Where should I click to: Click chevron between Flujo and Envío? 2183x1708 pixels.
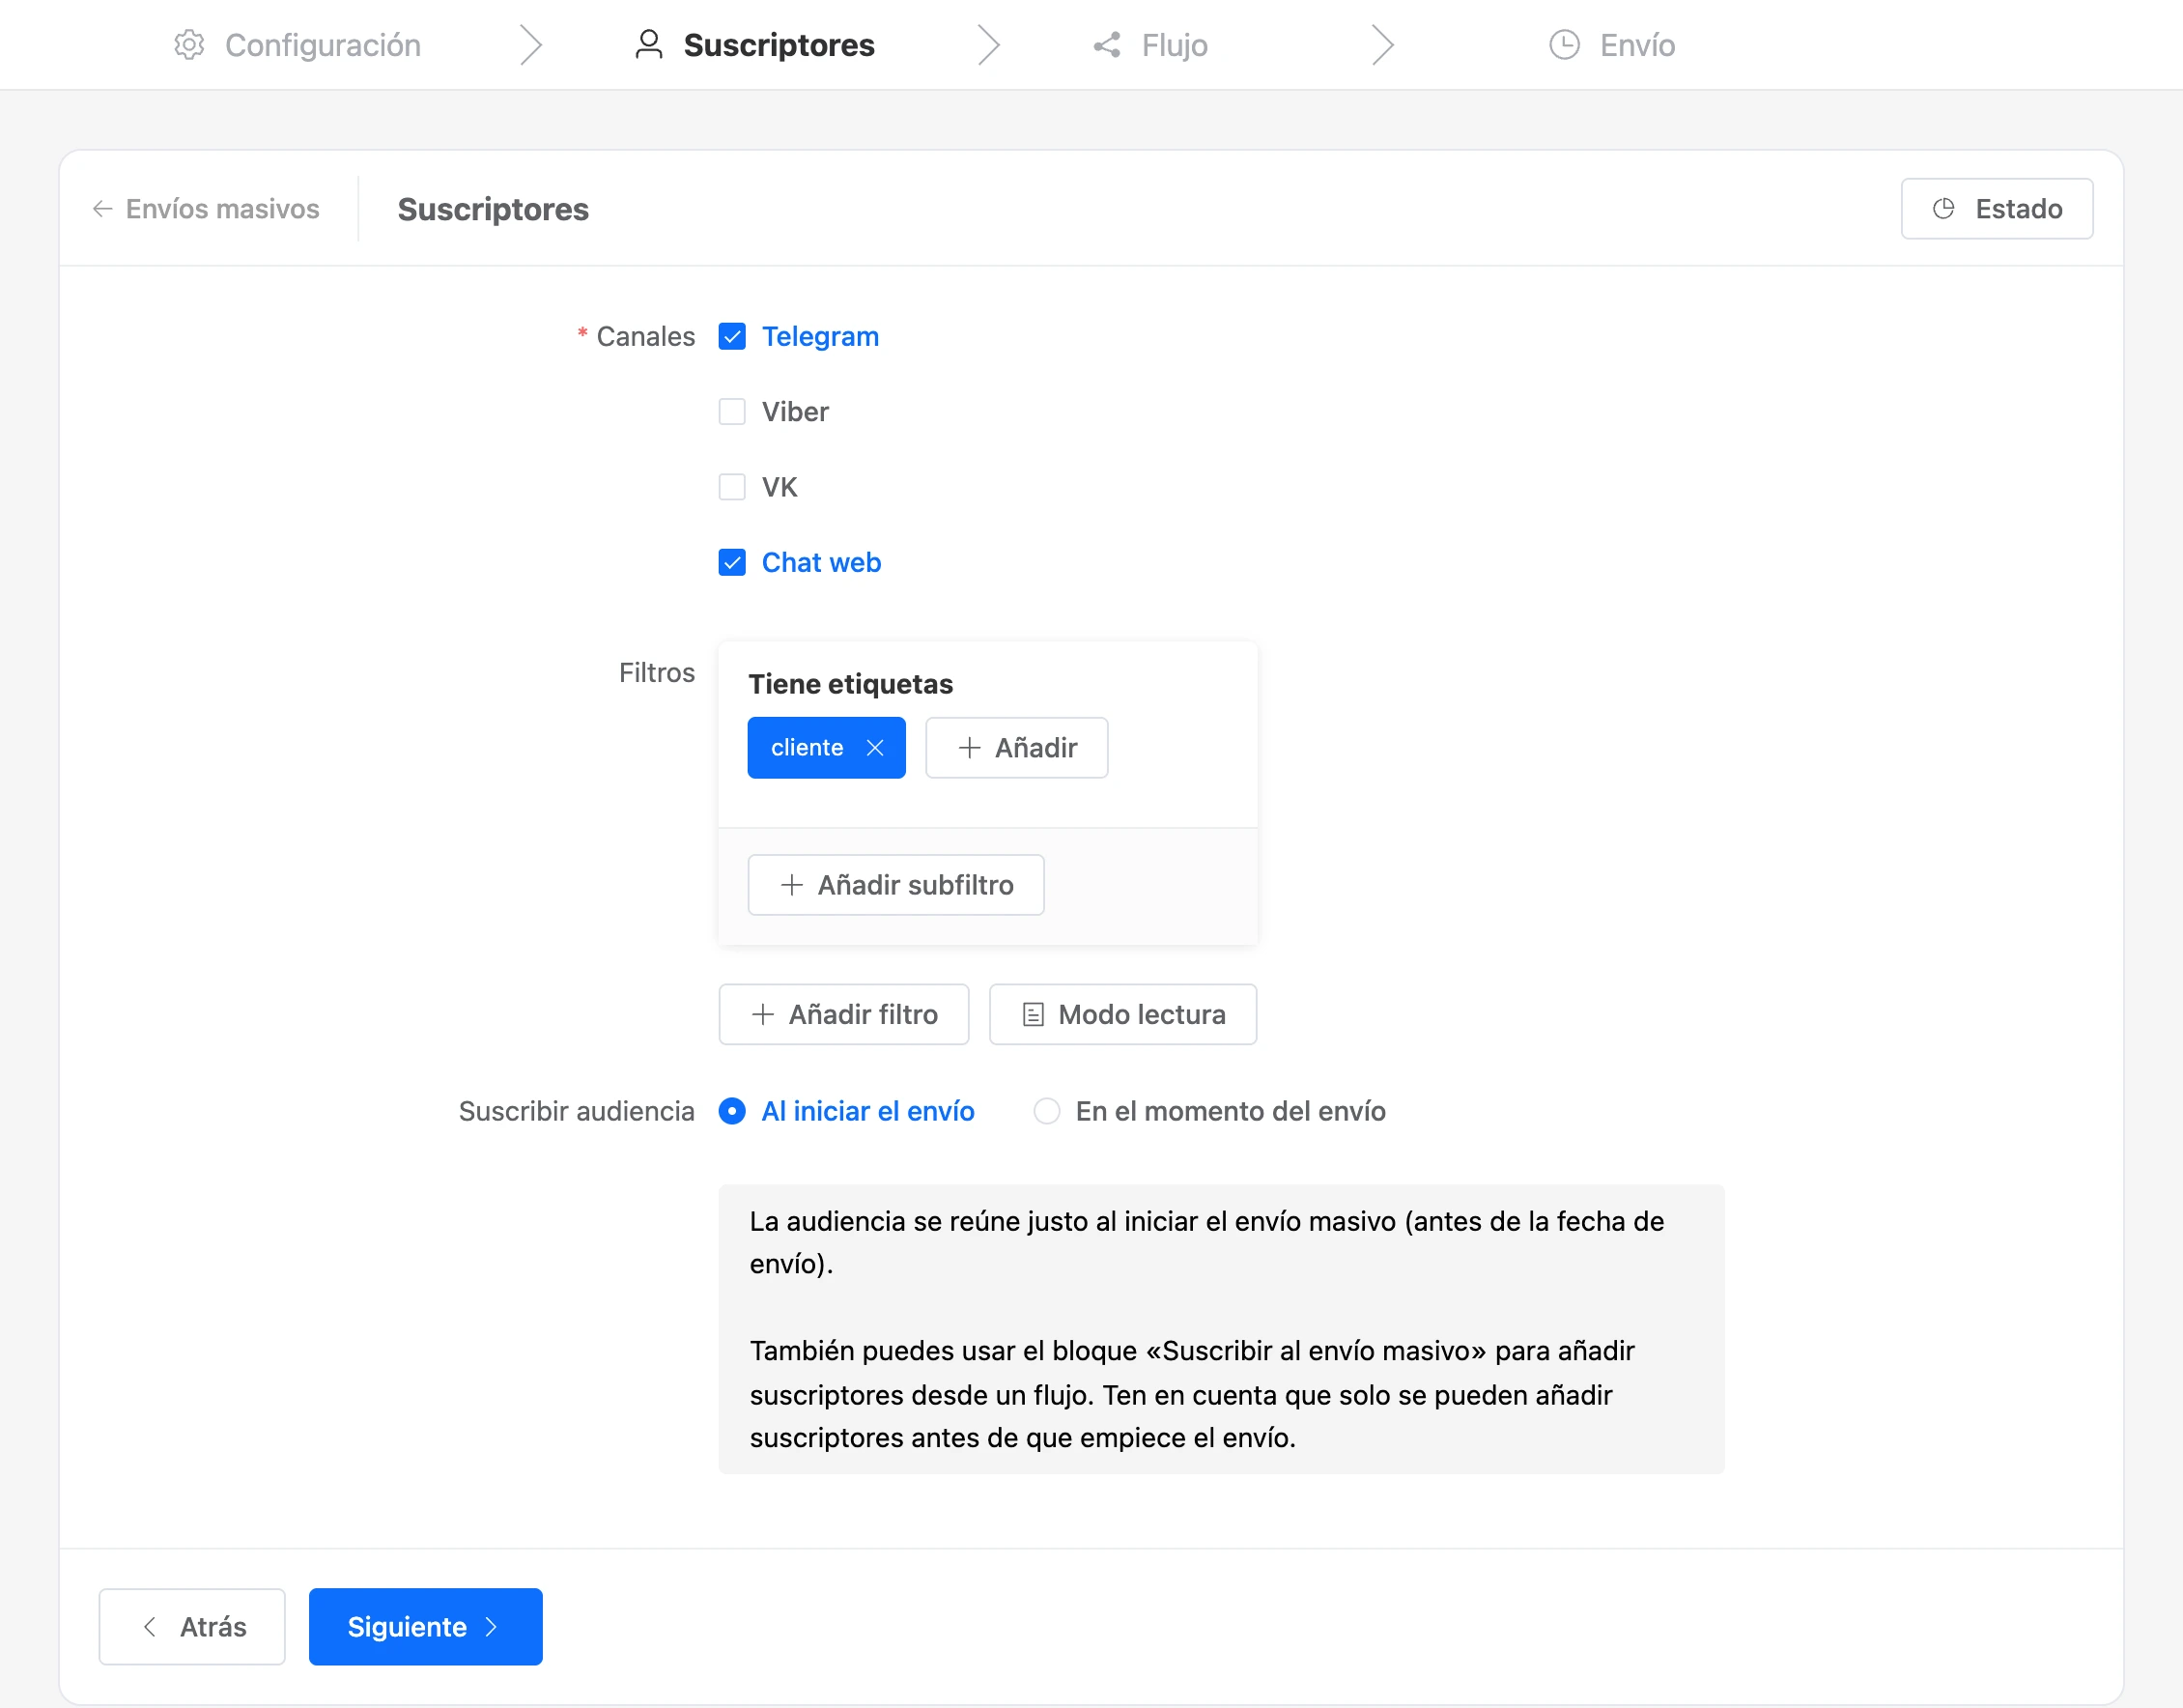(1382, 45)
